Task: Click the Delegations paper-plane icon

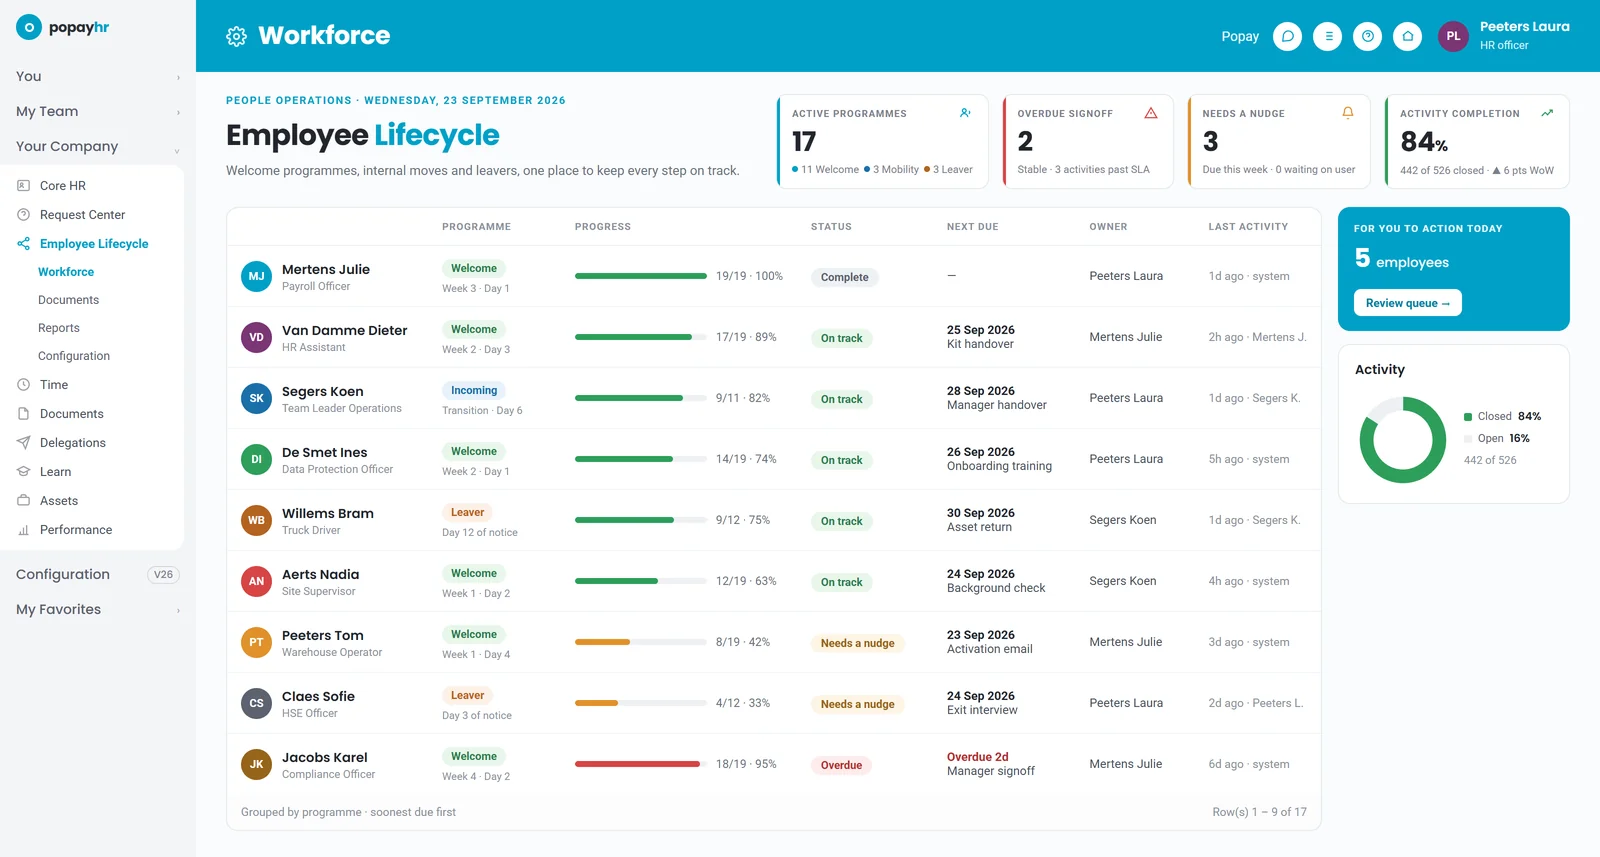Action: [24, 443]
